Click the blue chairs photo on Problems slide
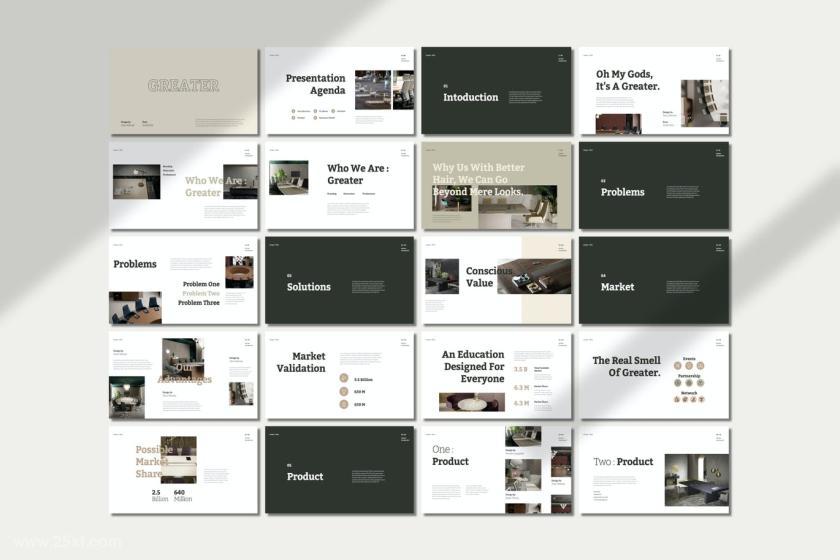 (x=136, y=308)
